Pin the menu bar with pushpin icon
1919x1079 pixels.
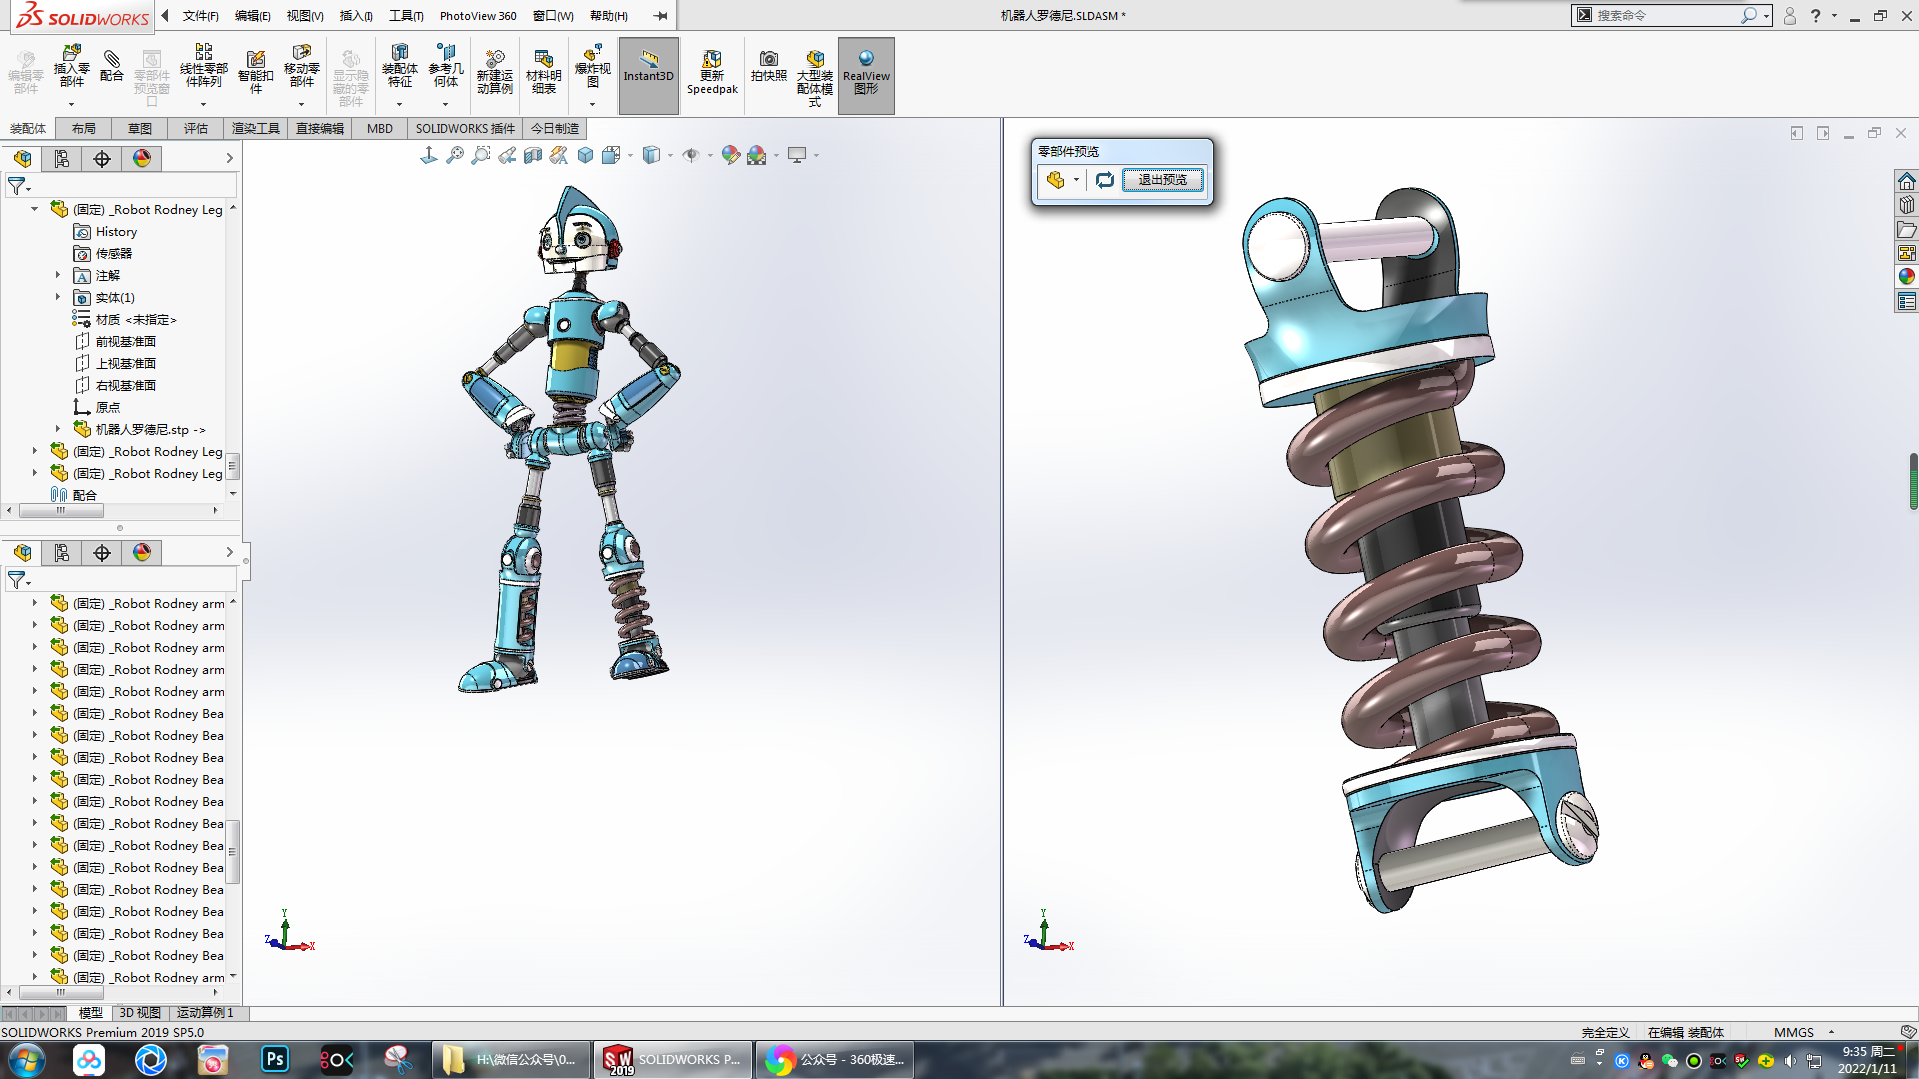click(x=660, y=16)
